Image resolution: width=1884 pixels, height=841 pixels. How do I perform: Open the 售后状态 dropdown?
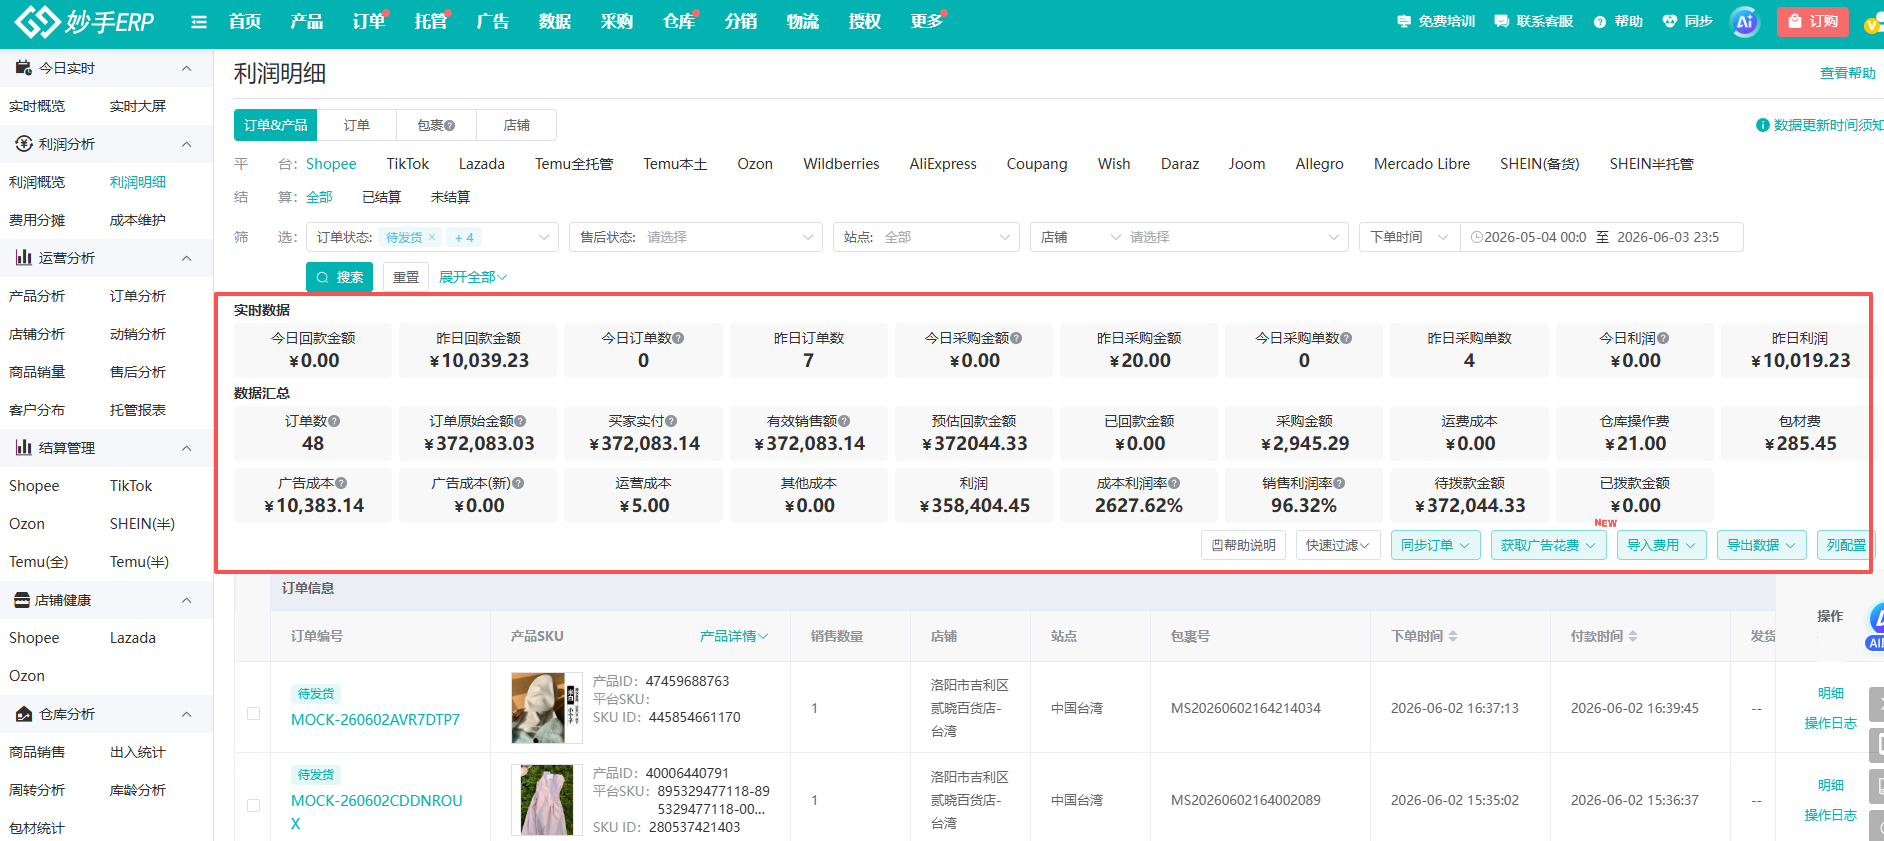pos(696,237)
